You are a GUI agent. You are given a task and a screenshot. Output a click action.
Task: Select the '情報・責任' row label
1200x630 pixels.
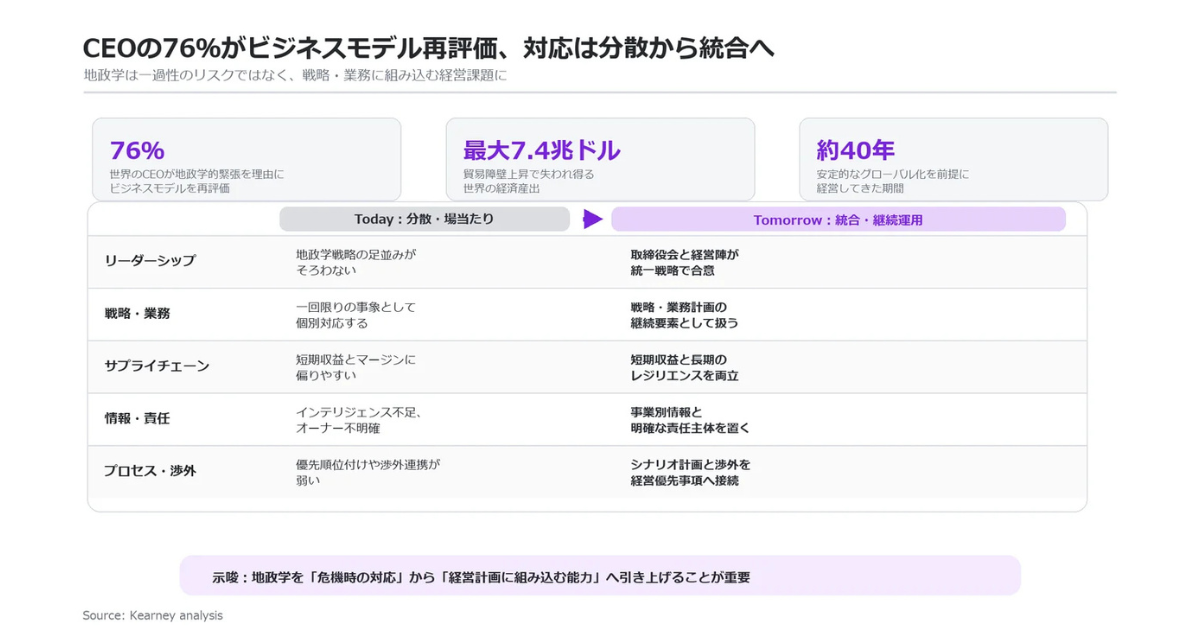pos(137,418)
